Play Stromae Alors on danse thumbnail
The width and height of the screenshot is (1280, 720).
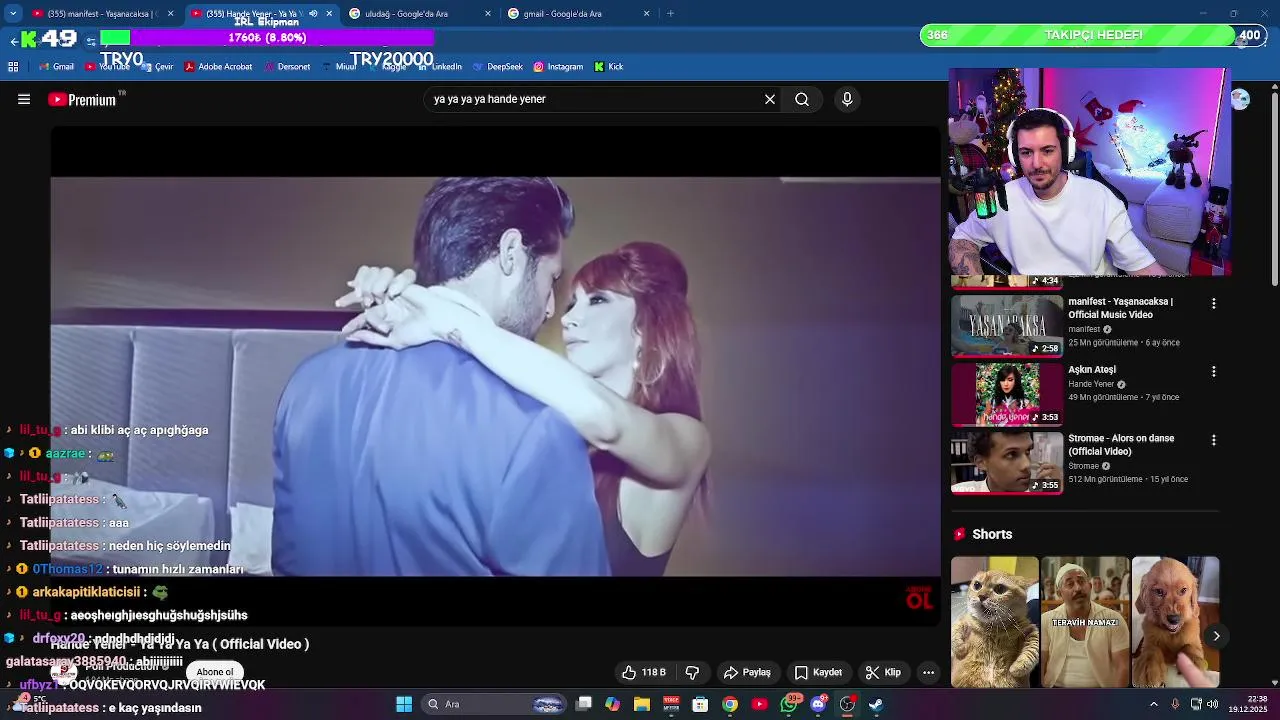coord(1007,462)
